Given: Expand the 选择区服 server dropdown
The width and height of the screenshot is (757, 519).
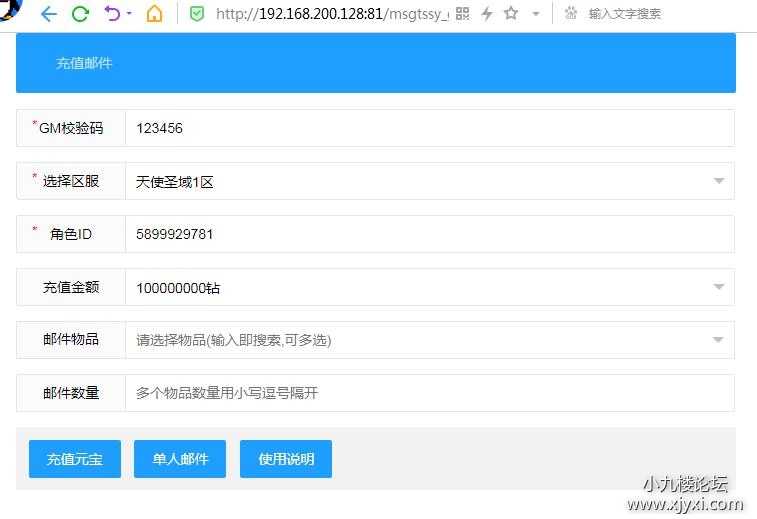Looking at the screenshot, I should [718, 181].
